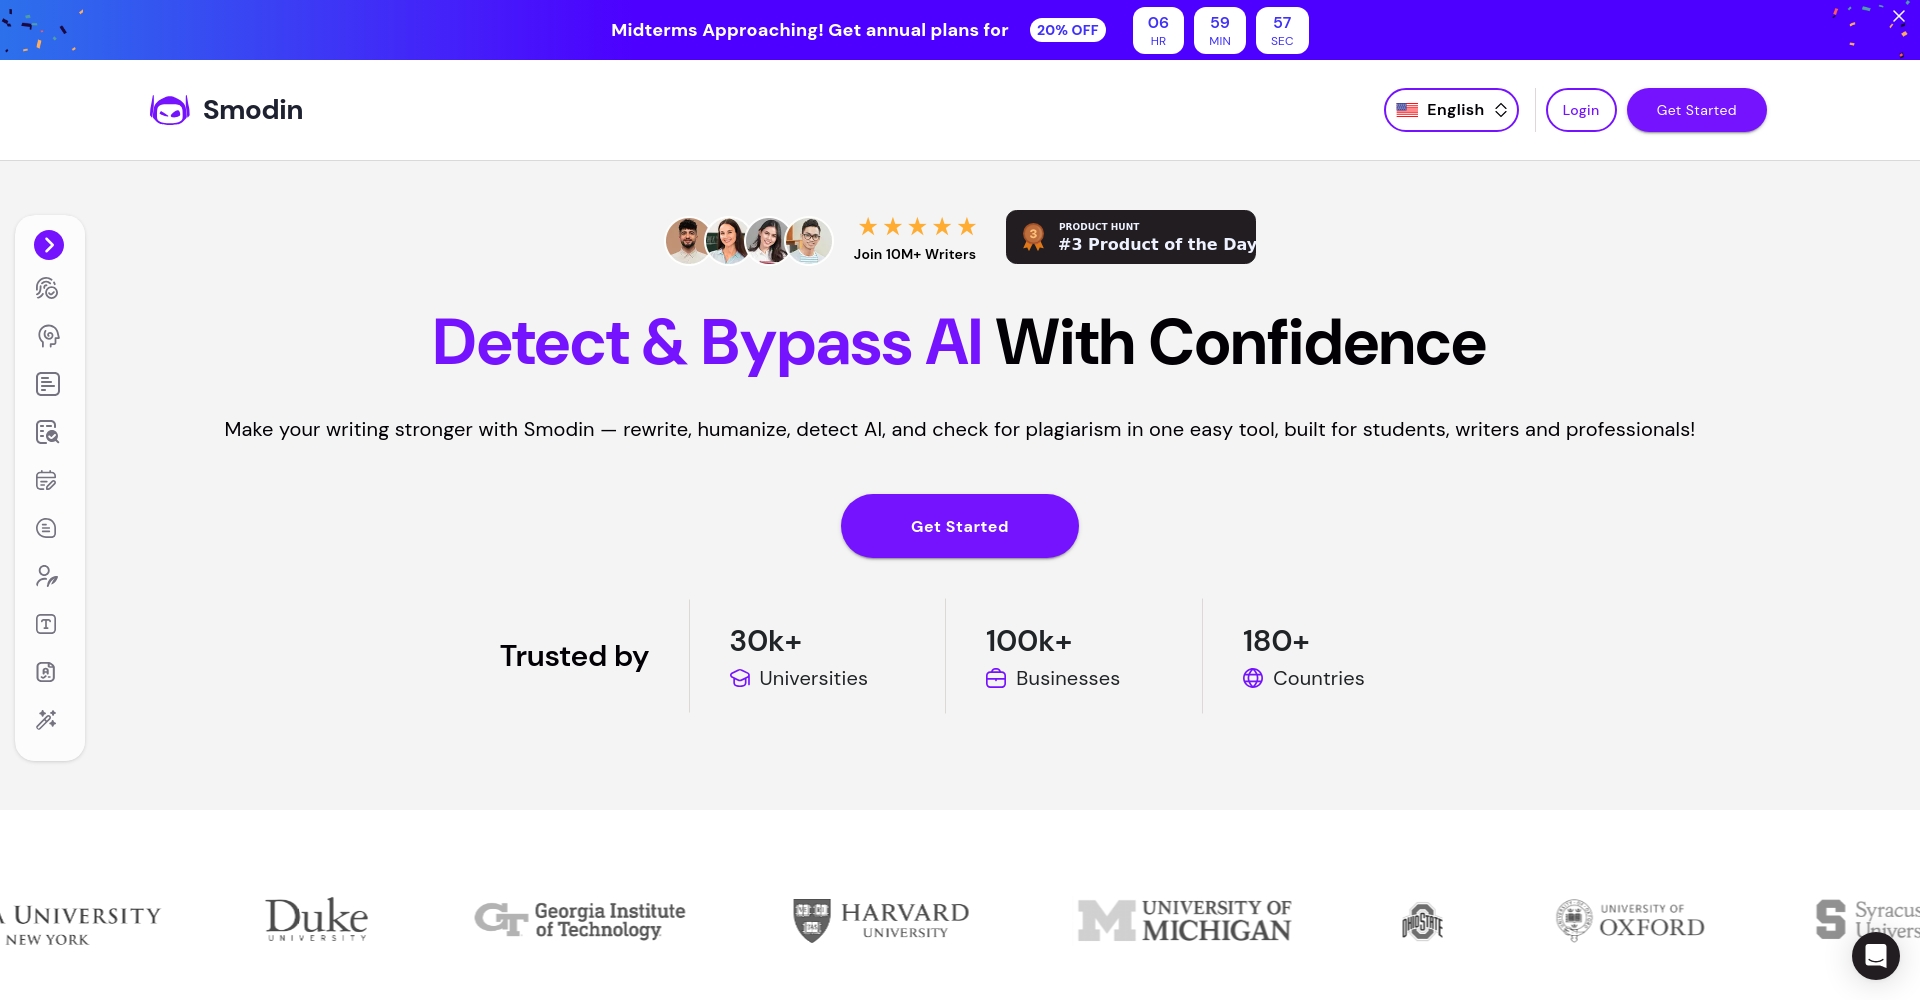Viewport: 1920px width, 1000px height.
Task: Click the boxed letter T sidebar icon
Action: pyautogui.click(x=47, y=624)
